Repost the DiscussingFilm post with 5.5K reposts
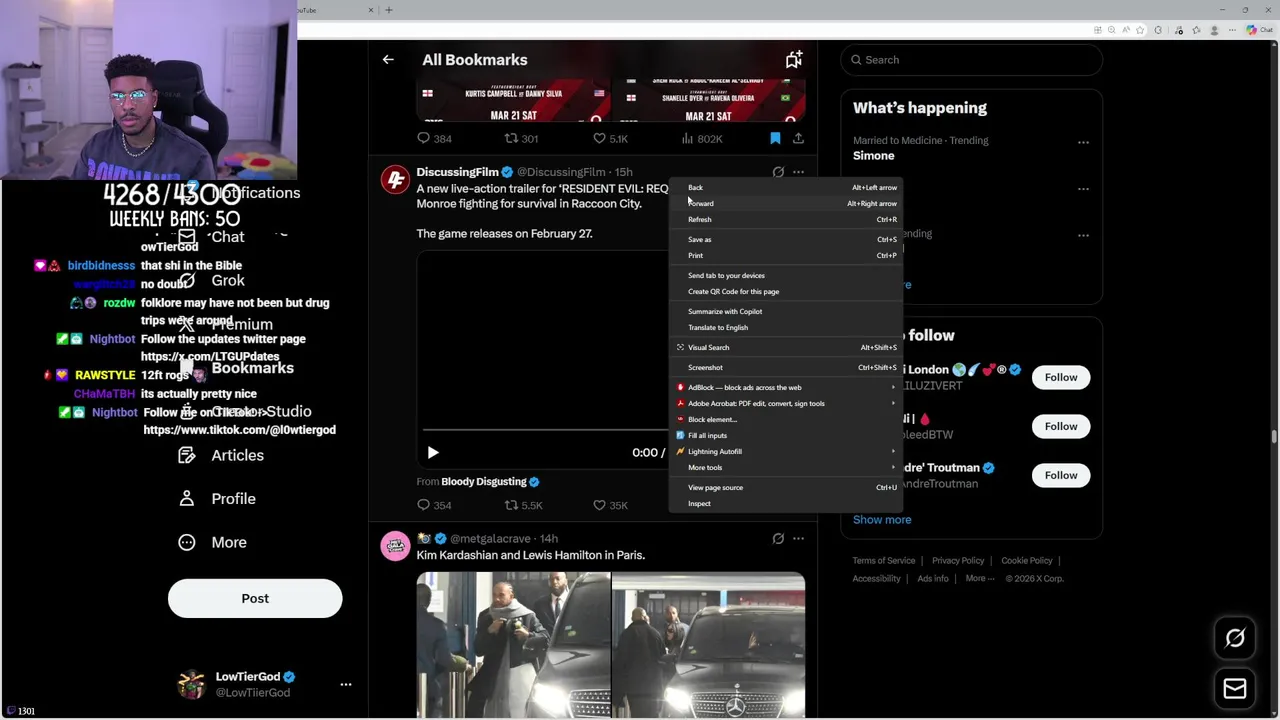The width and height of the screenshot is (1280, 720). click(x=523, y=505)
